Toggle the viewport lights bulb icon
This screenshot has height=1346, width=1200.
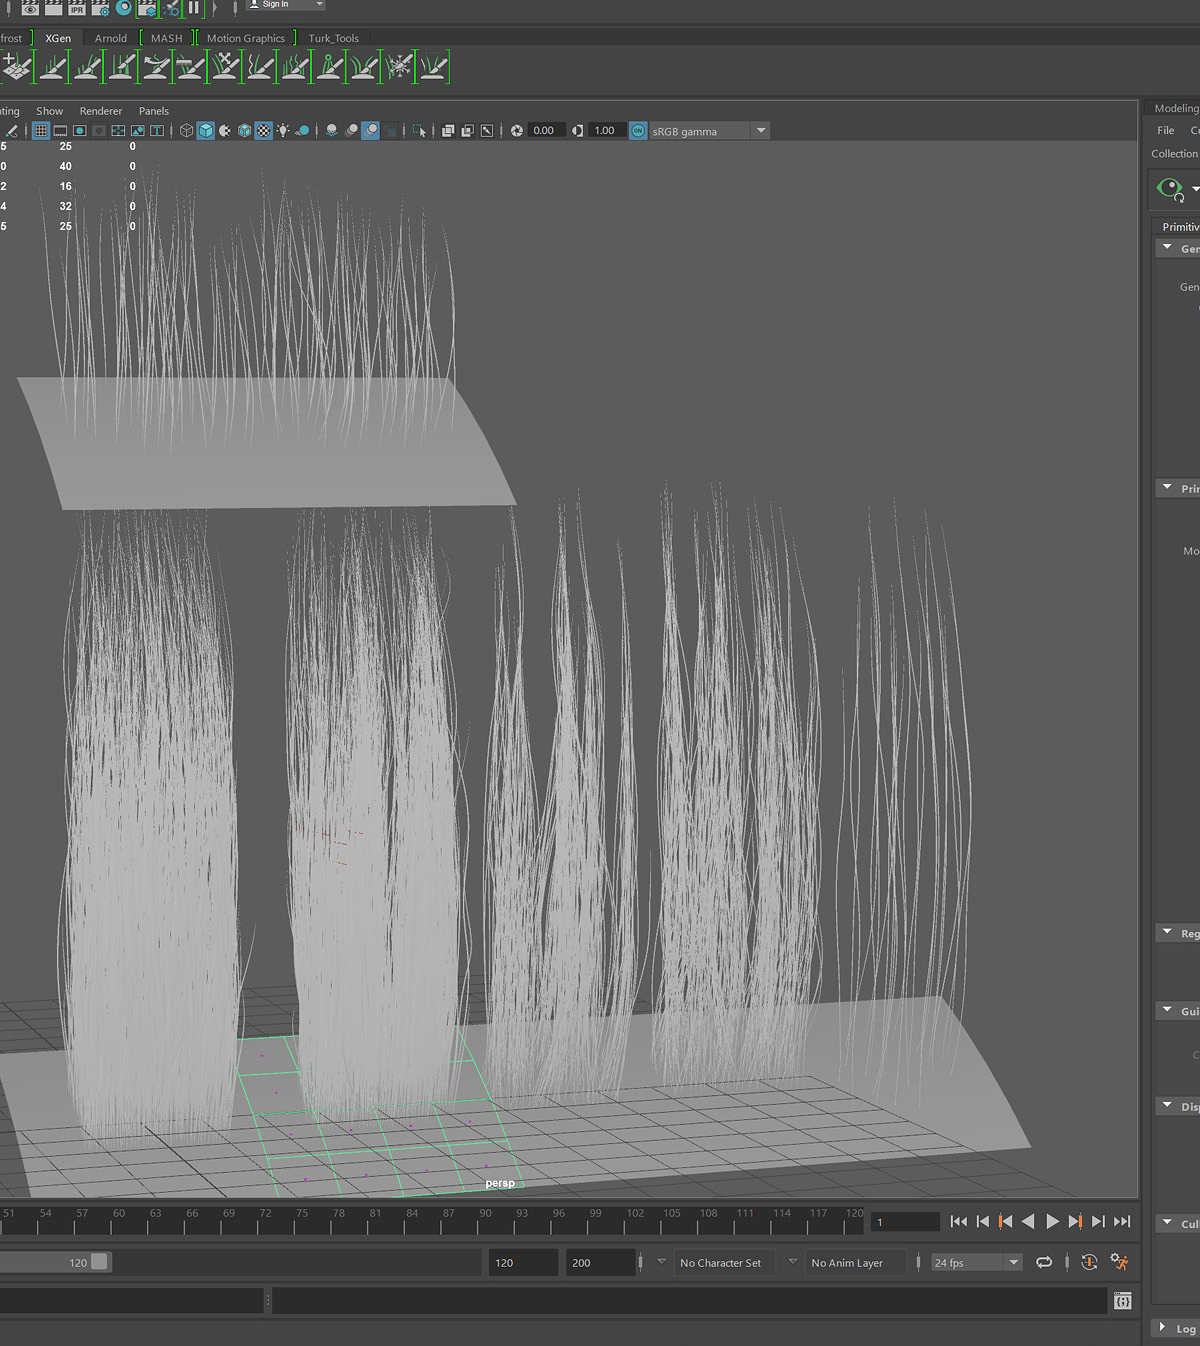[x=283, y=131]
